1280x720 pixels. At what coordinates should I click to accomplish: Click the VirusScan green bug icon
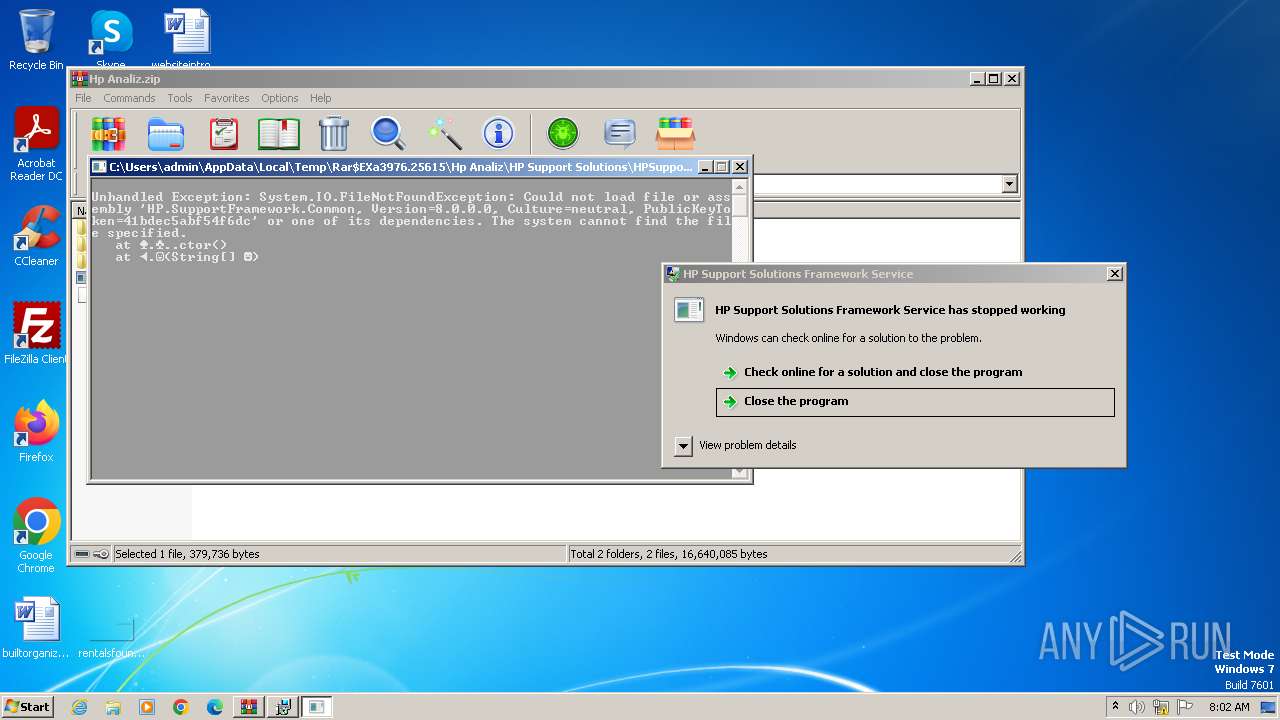(x=563, y=133)
